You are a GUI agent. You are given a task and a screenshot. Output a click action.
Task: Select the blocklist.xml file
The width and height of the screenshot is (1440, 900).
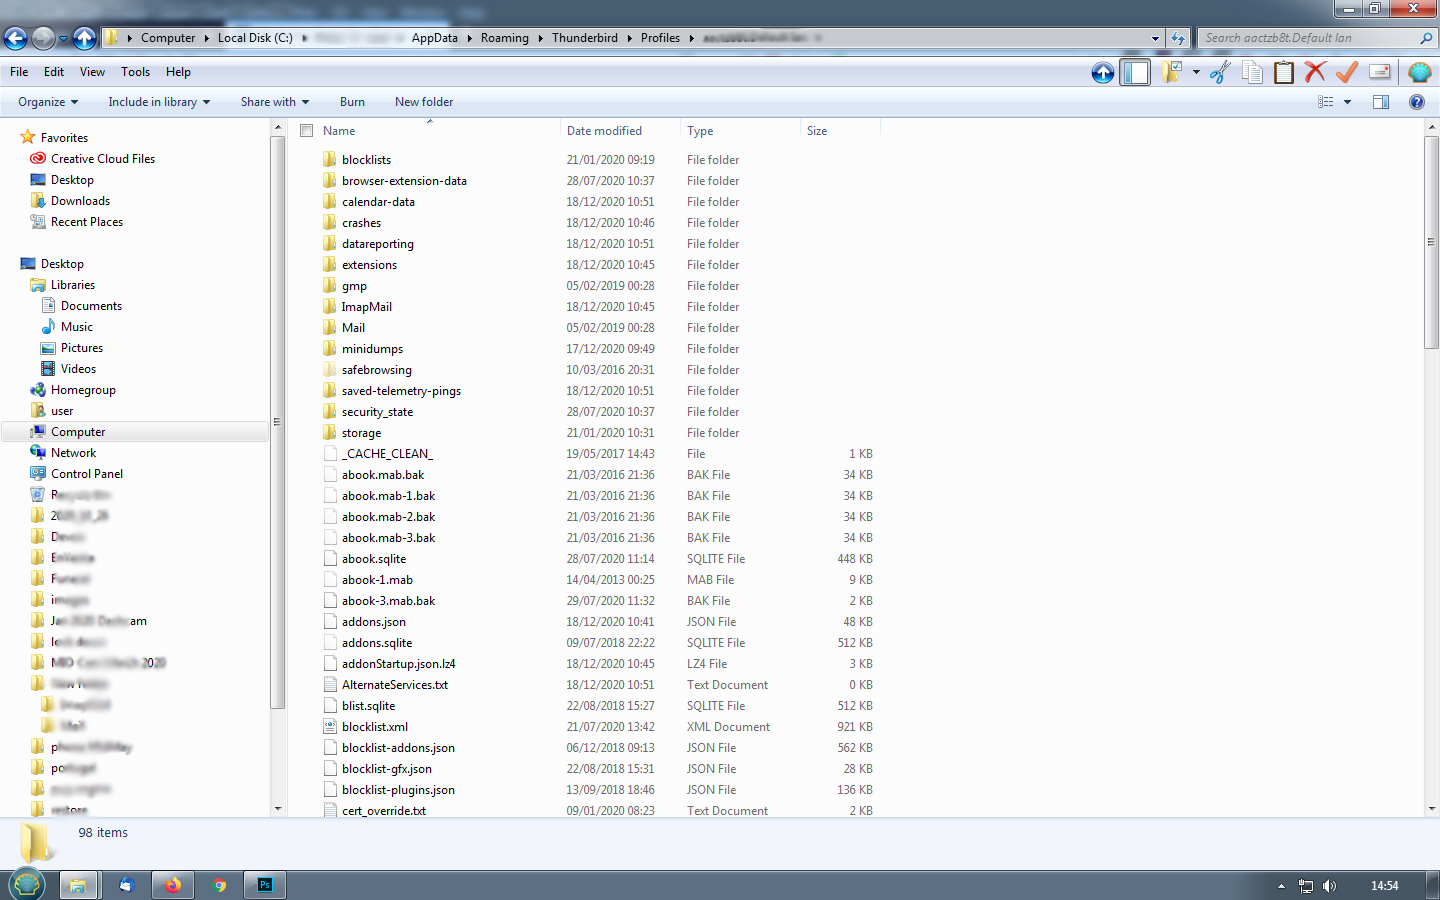tap(375, 727)
